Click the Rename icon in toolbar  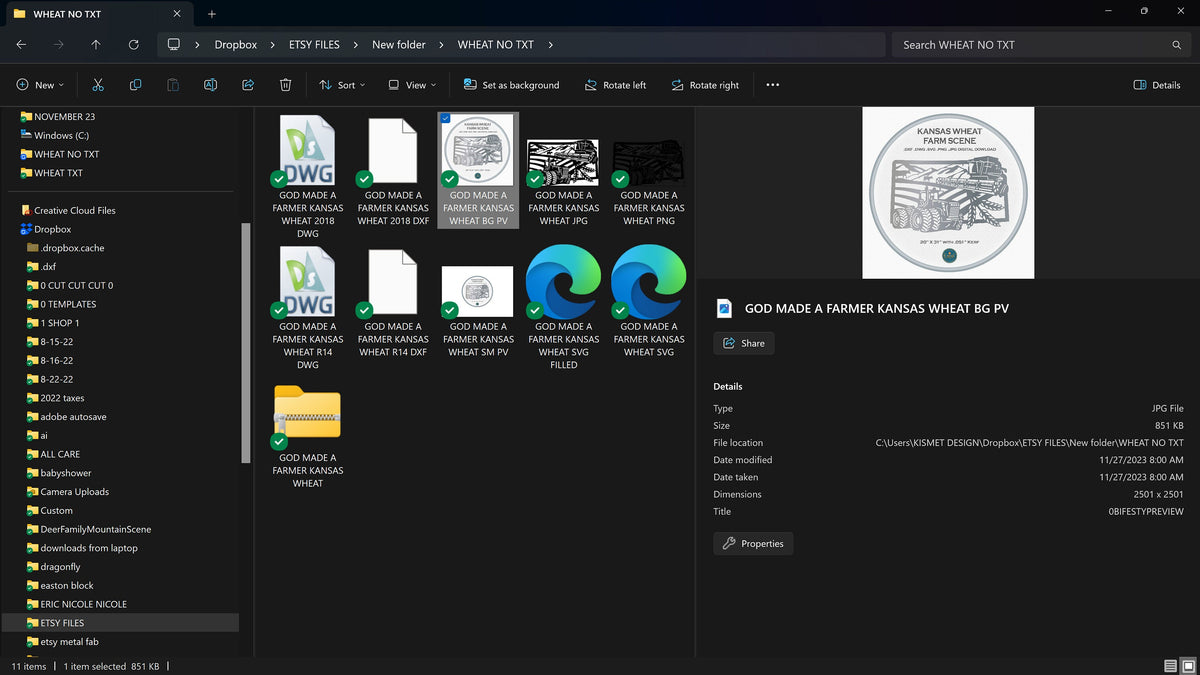click(x=210, y=85)
